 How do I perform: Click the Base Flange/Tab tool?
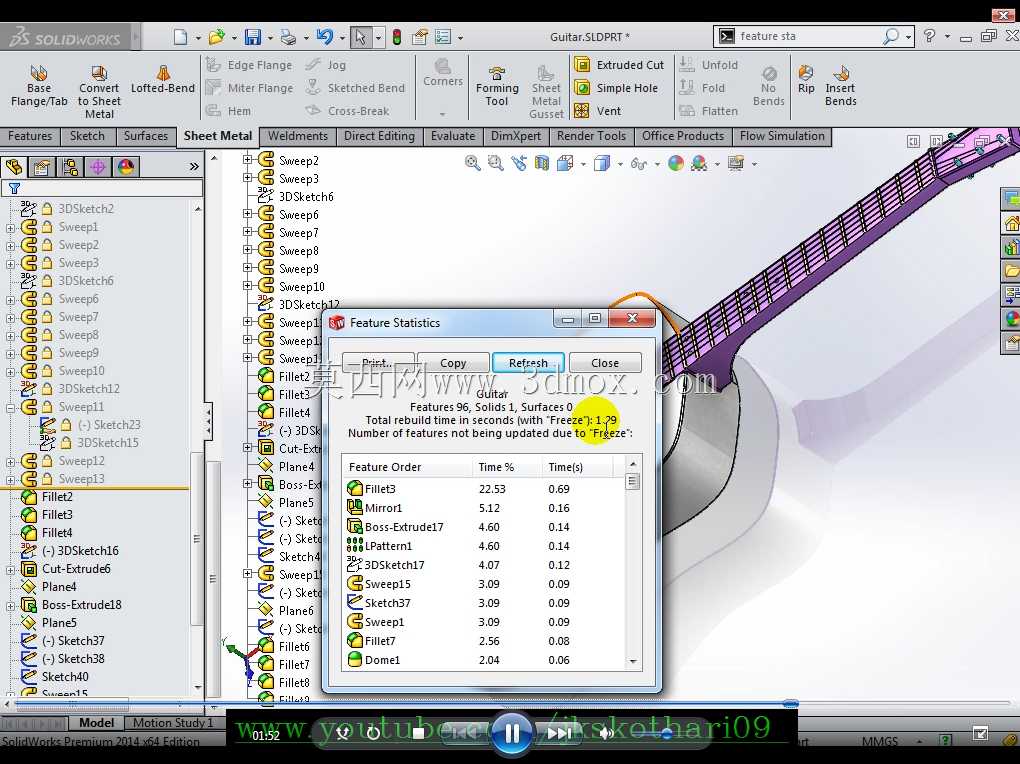tap(39, 87)
